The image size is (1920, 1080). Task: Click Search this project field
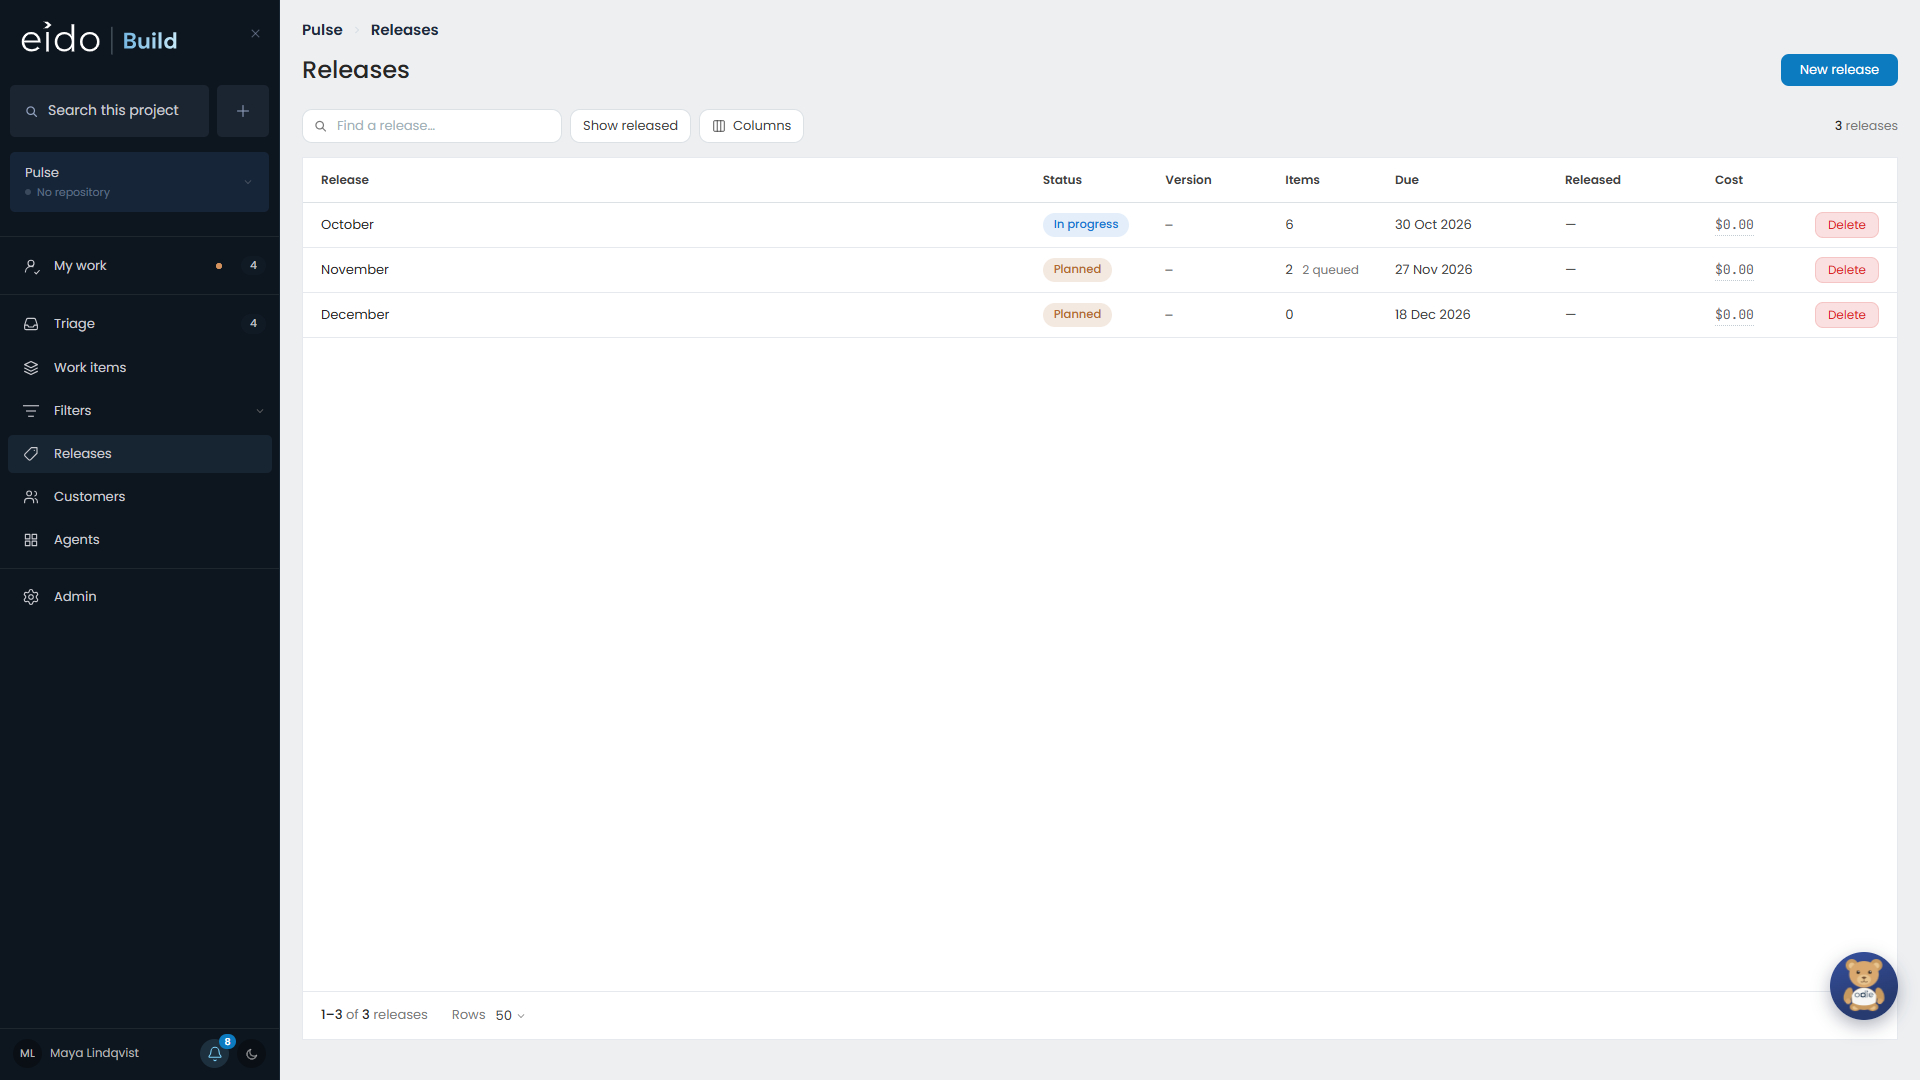tap(110, 111)
